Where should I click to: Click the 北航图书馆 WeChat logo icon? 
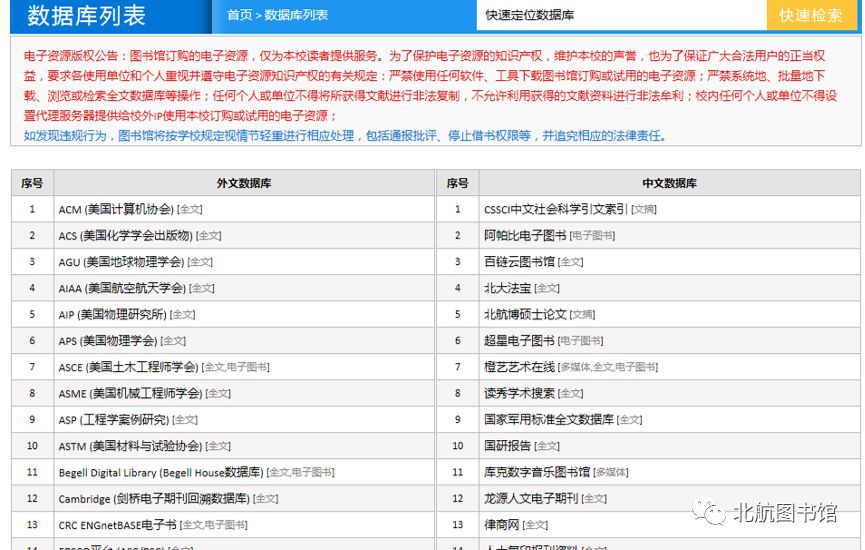point(711,512)
